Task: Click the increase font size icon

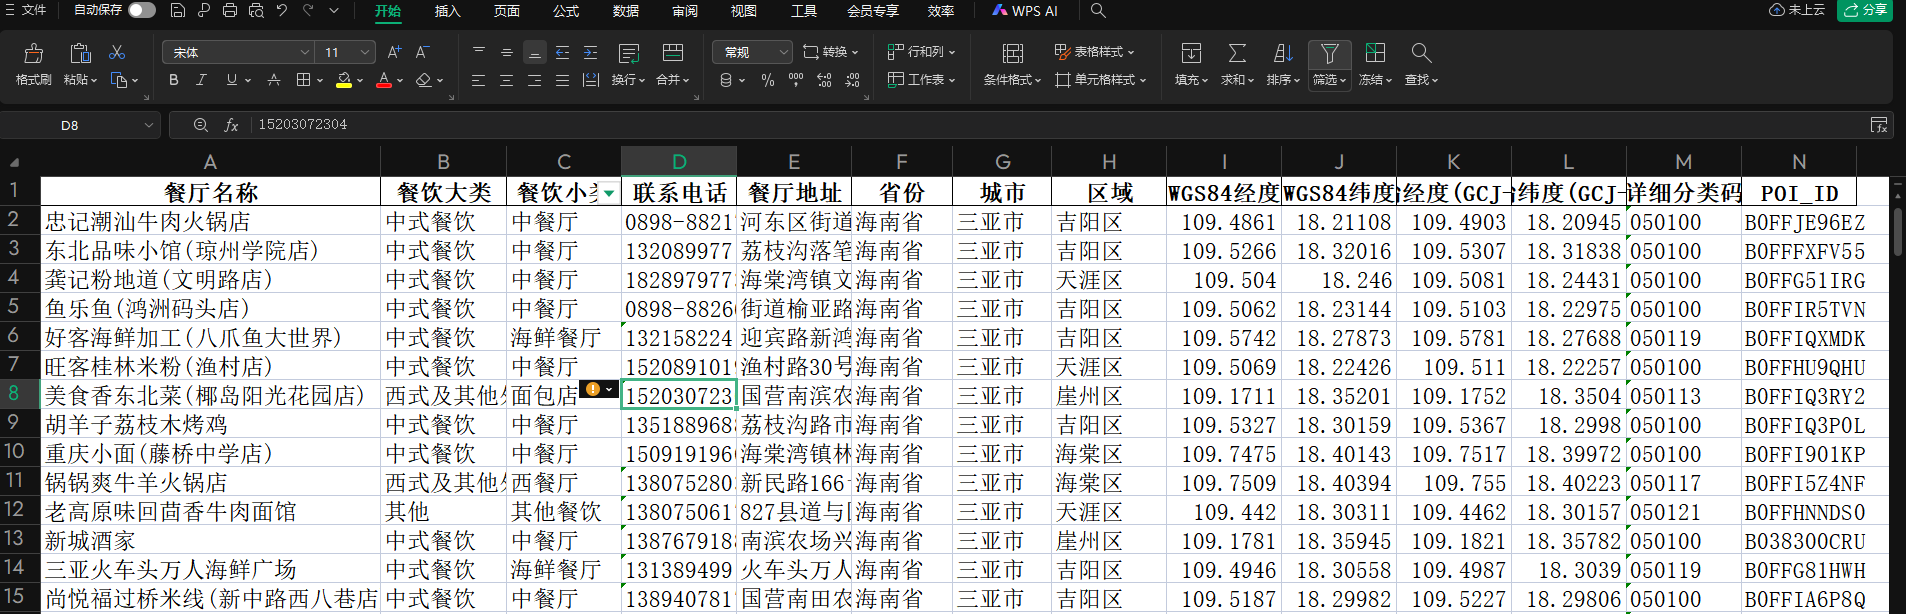Action: [x=394, y=52]
